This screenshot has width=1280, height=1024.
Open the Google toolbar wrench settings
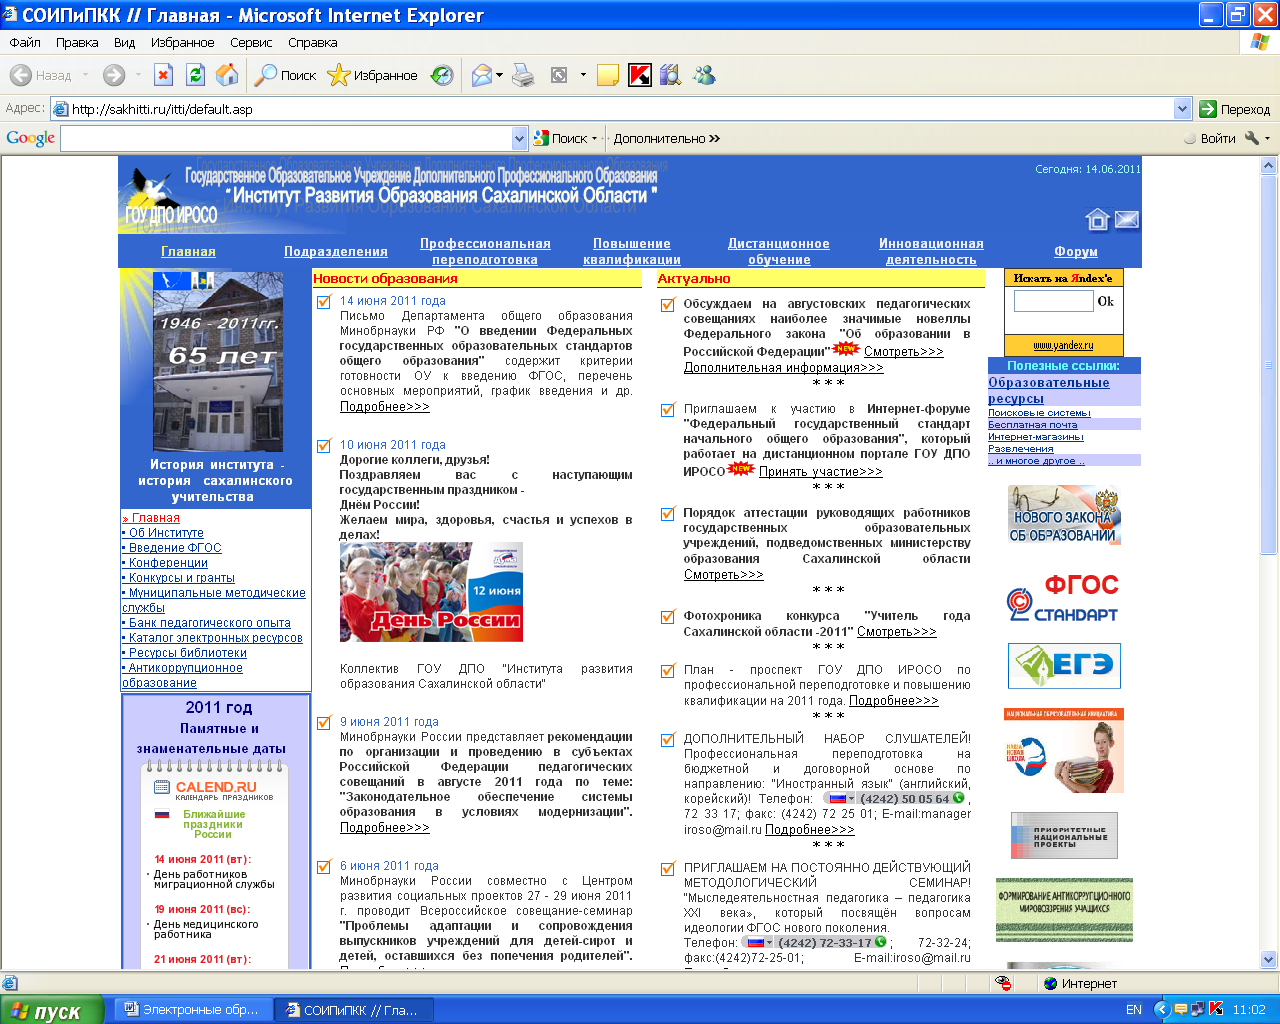coord(1252,139)
